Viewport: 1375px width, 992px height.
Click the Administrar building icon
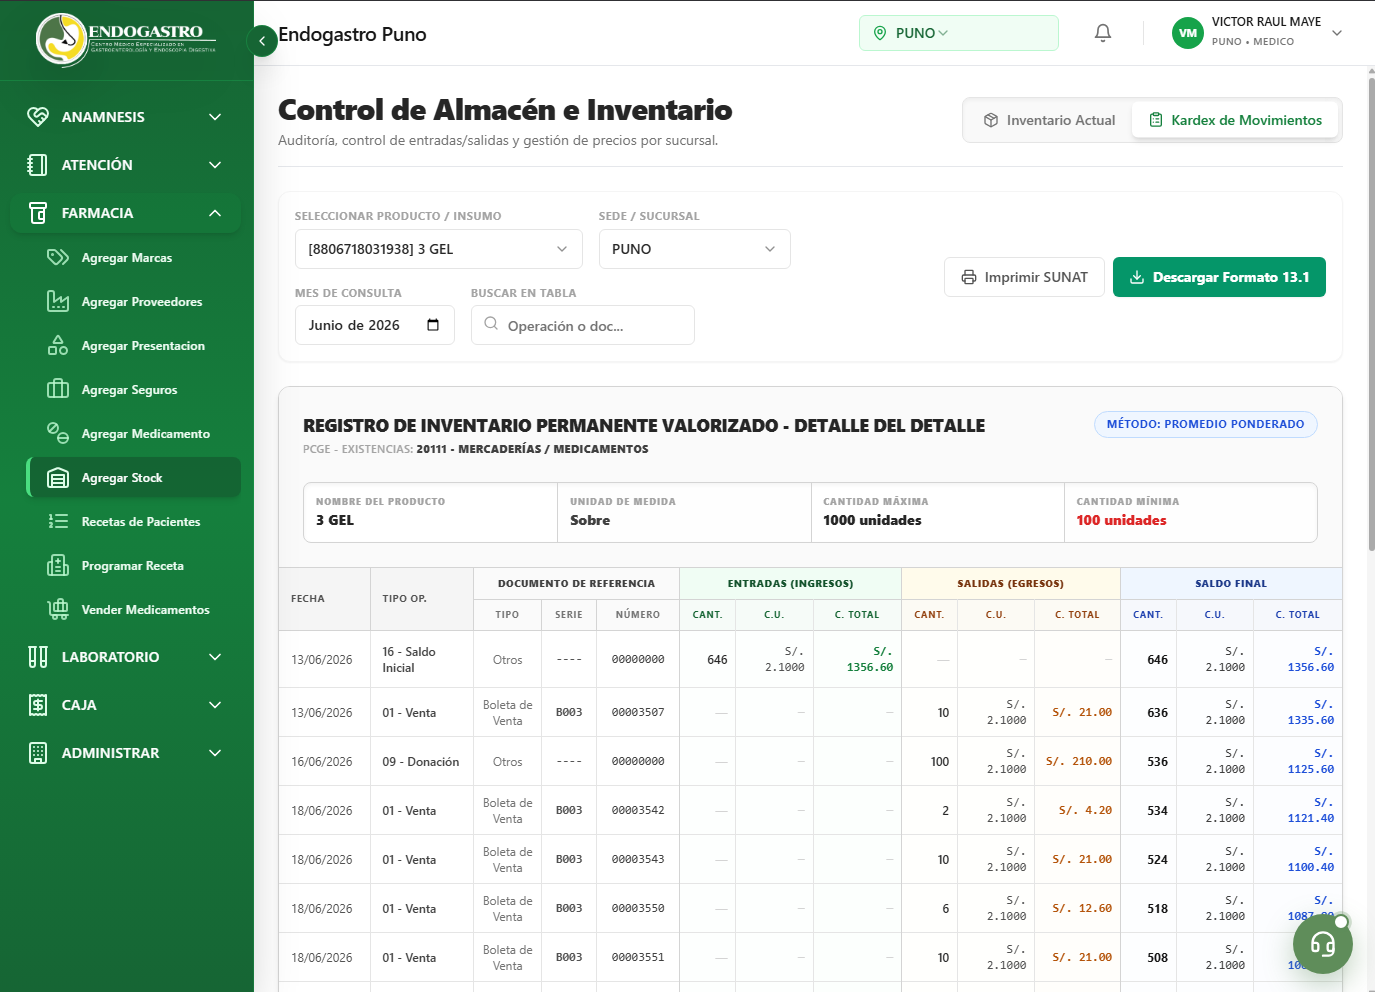click(x=38, y=753)
